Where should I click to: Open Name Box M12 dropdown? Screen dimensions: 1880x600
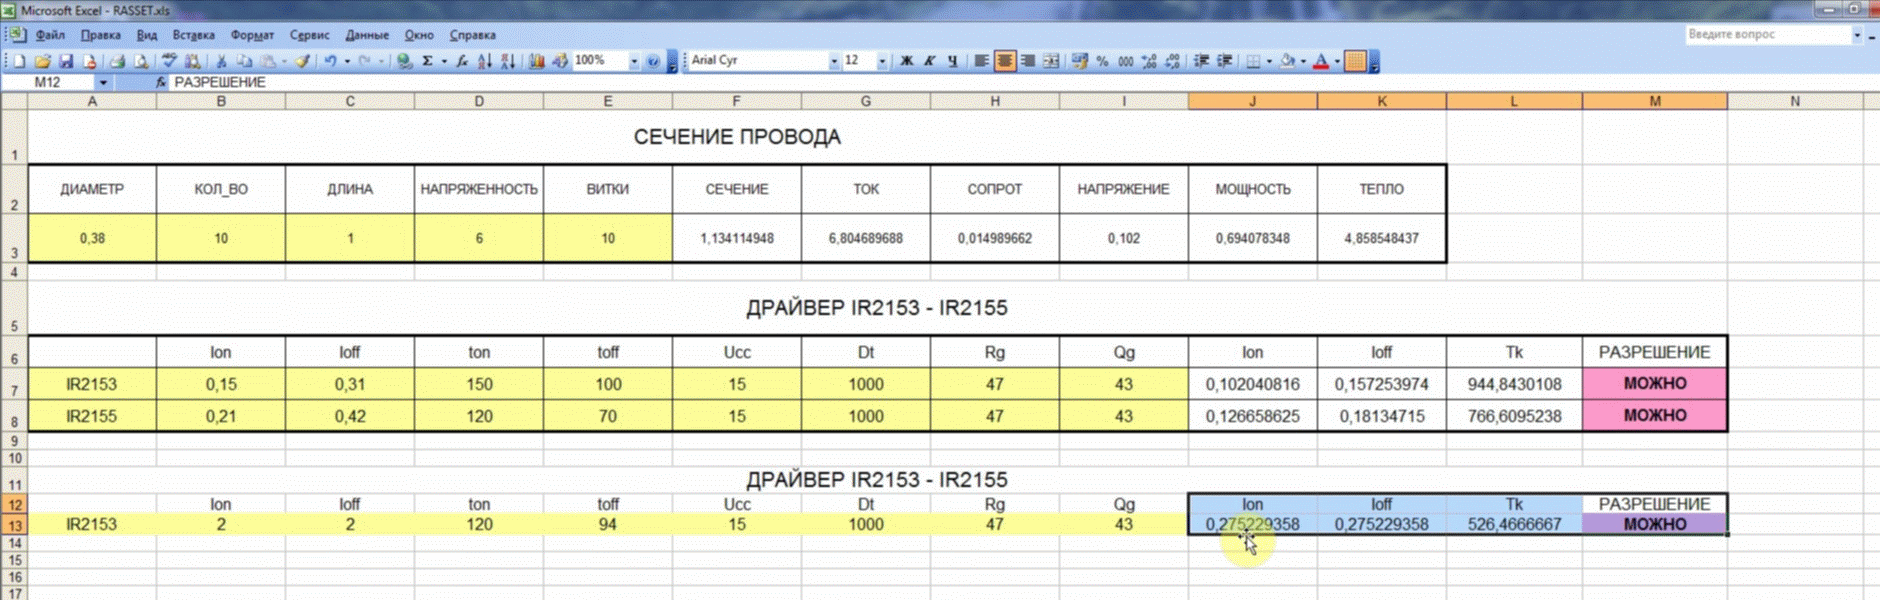point(102,82)
